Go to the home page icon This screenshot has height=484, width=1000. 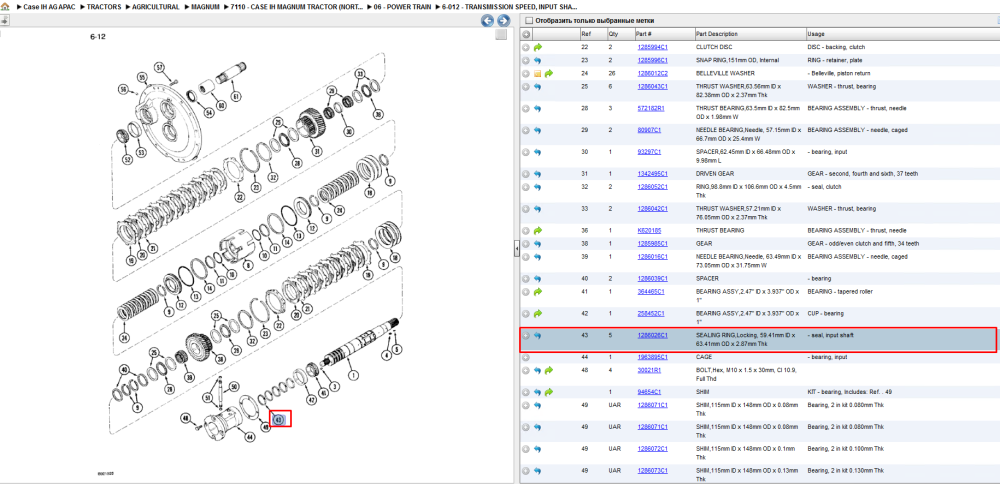point(4,6)
